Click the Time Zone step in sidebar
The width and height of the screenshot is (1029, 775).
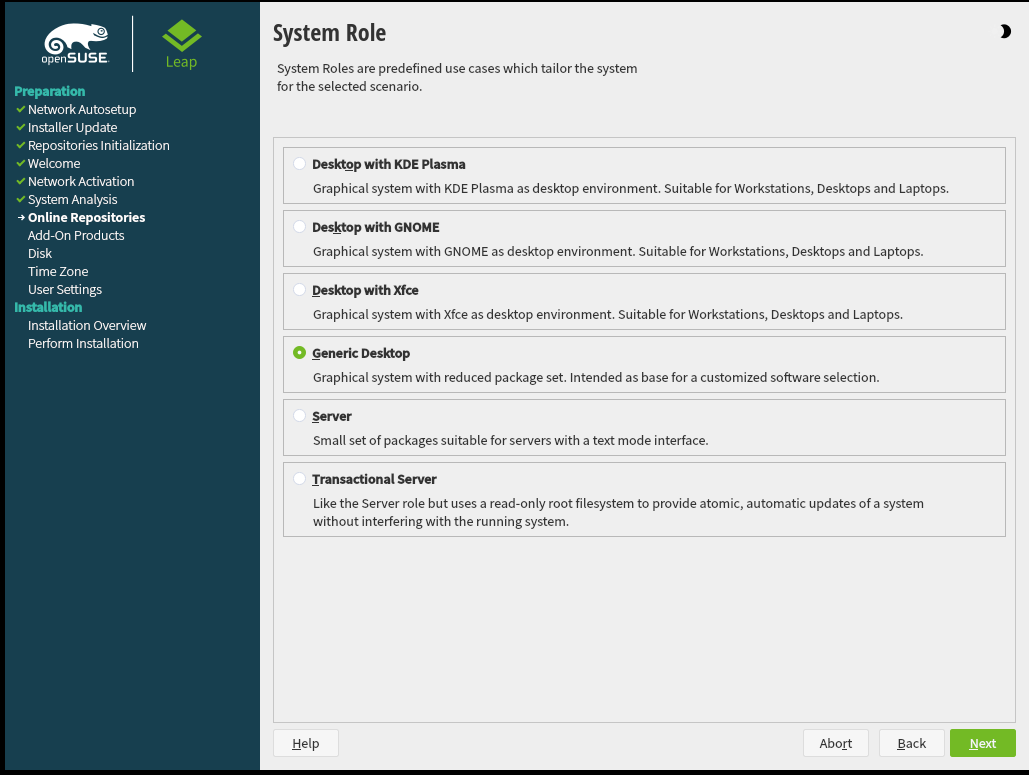pyautogui.click(x=58, y=271)
